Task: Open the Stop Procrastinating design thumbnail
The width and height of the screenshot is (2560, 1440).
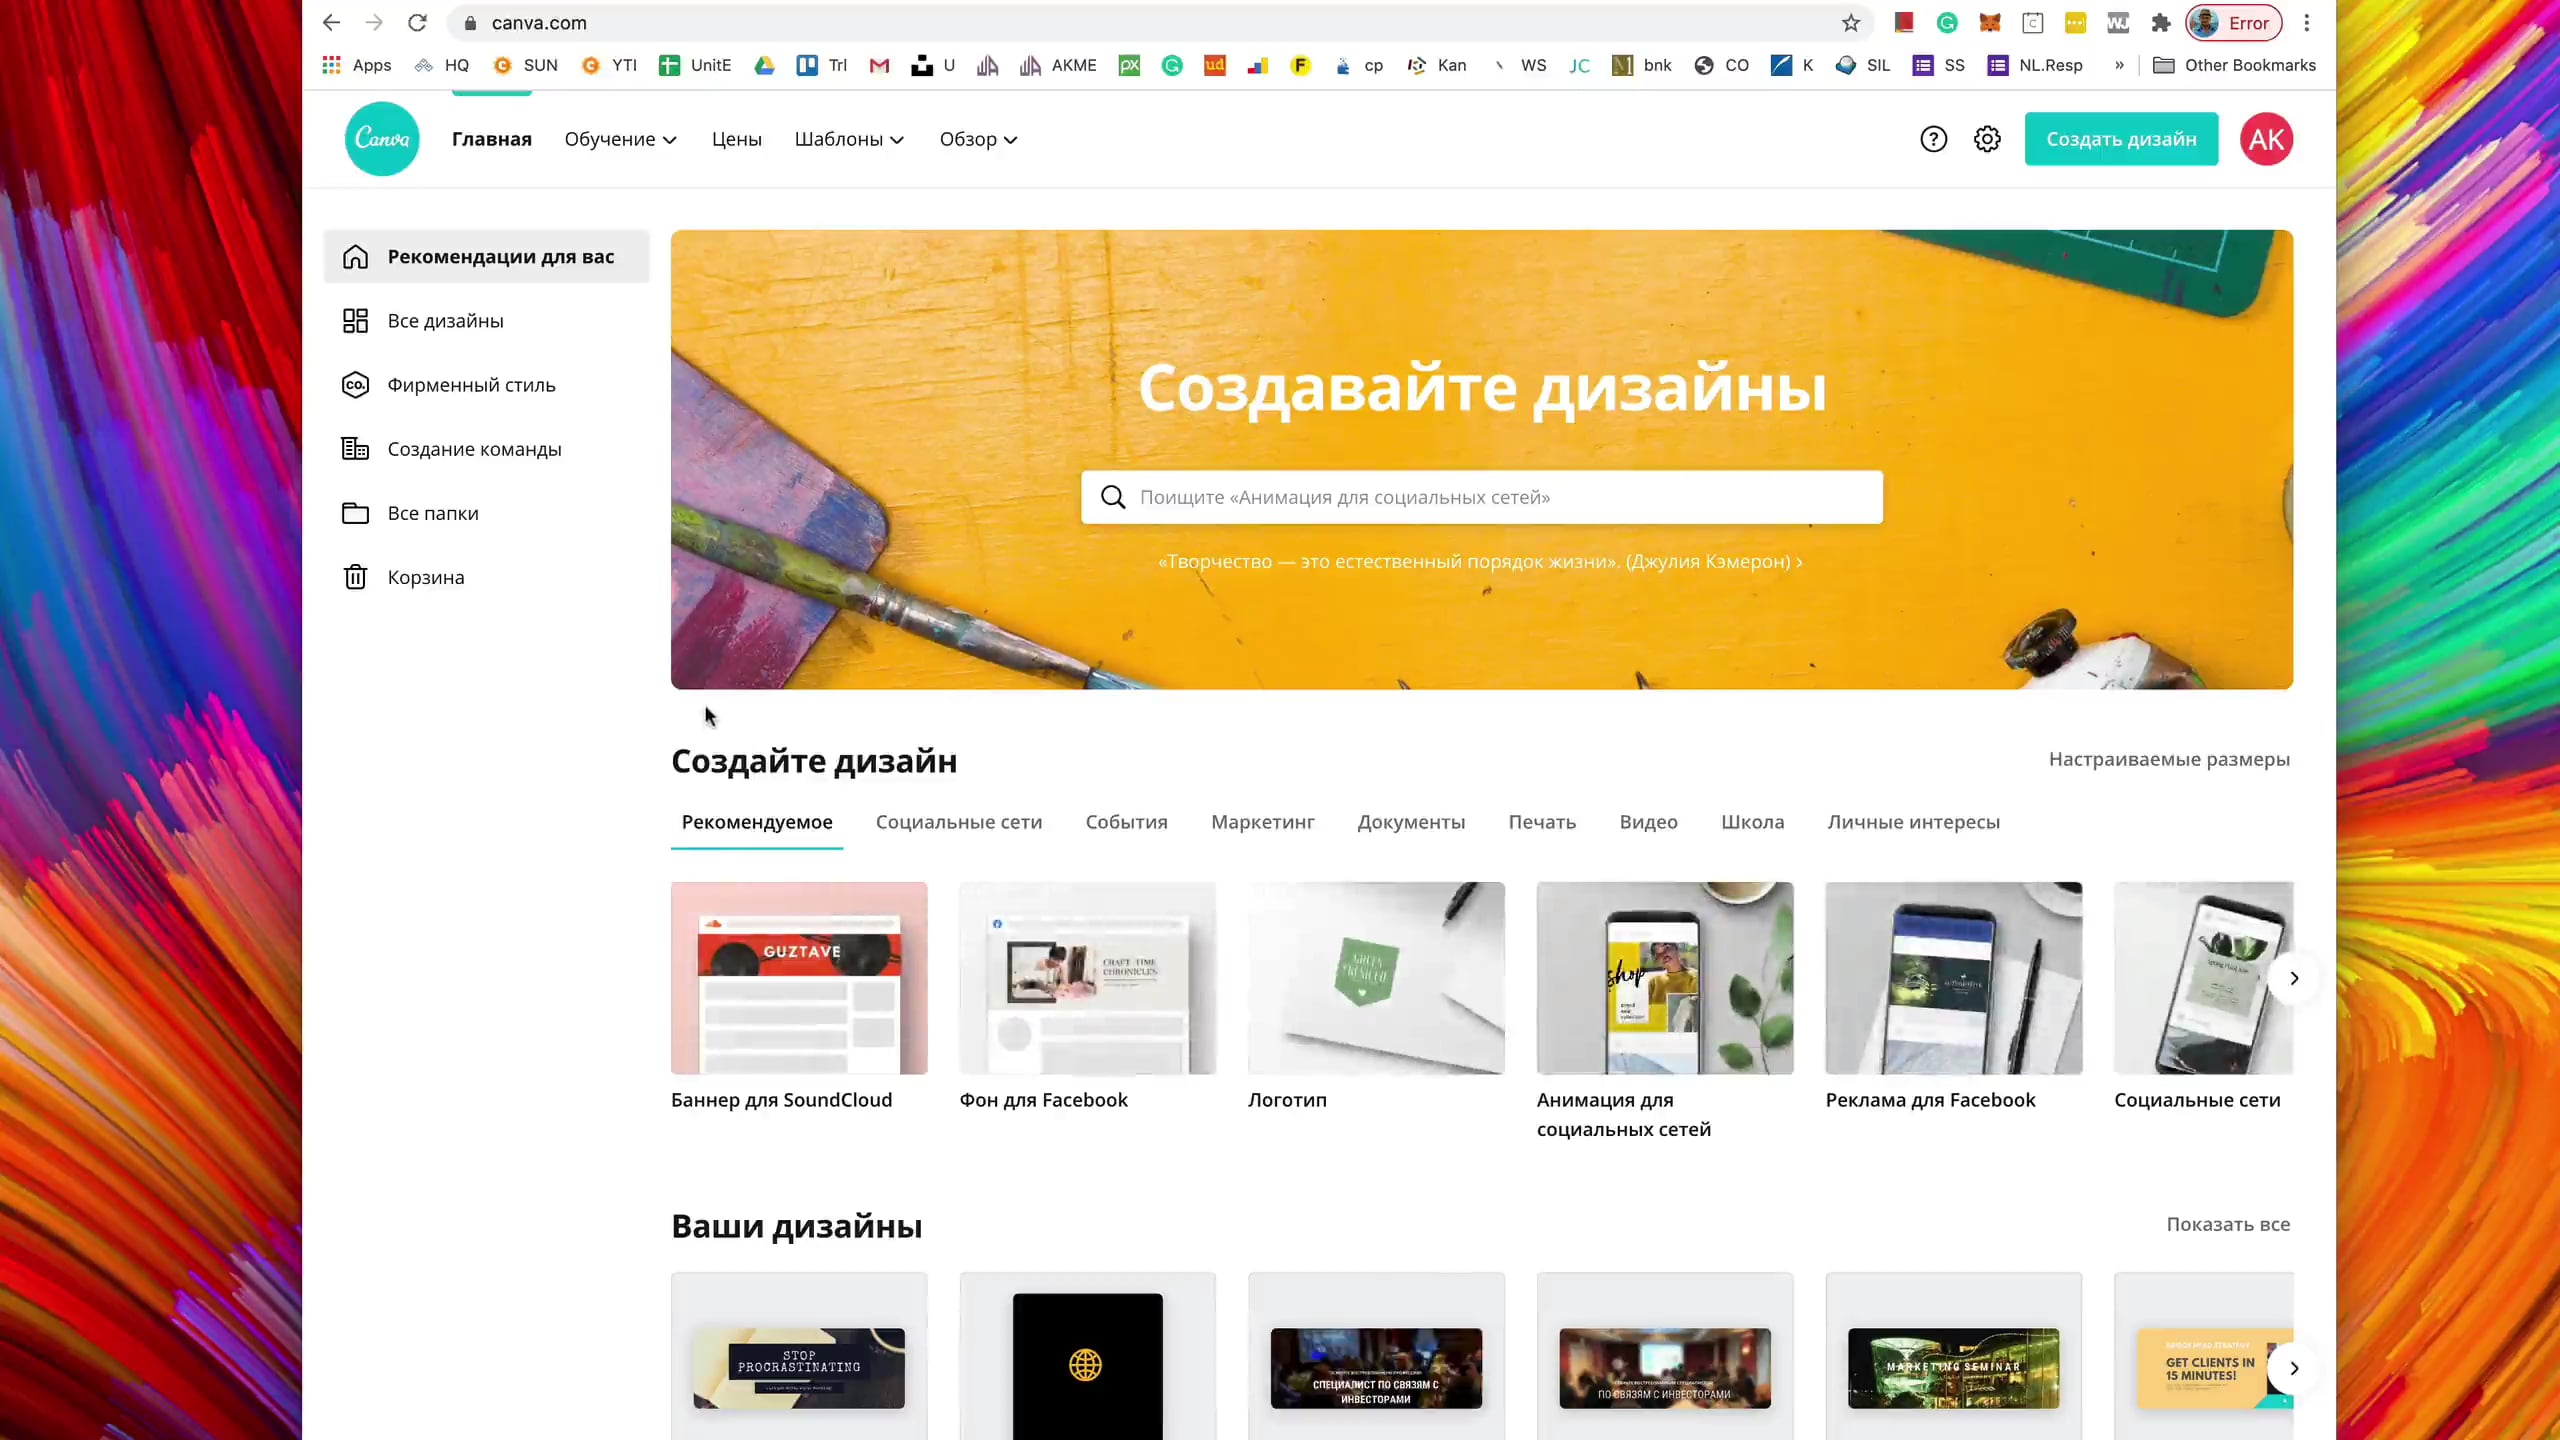Action: tap(799, 1367)
